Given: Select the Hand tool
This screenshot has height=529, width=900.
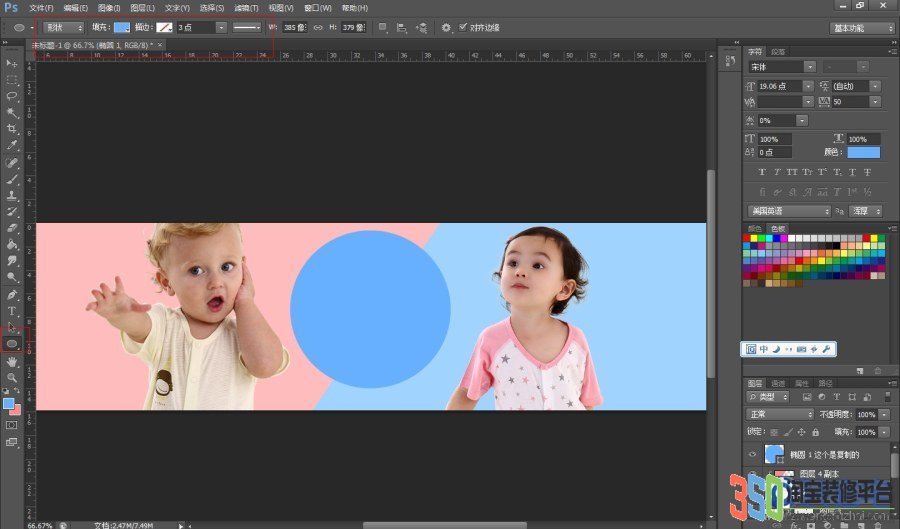Looking at the screenshot, I should coord(11,362).
